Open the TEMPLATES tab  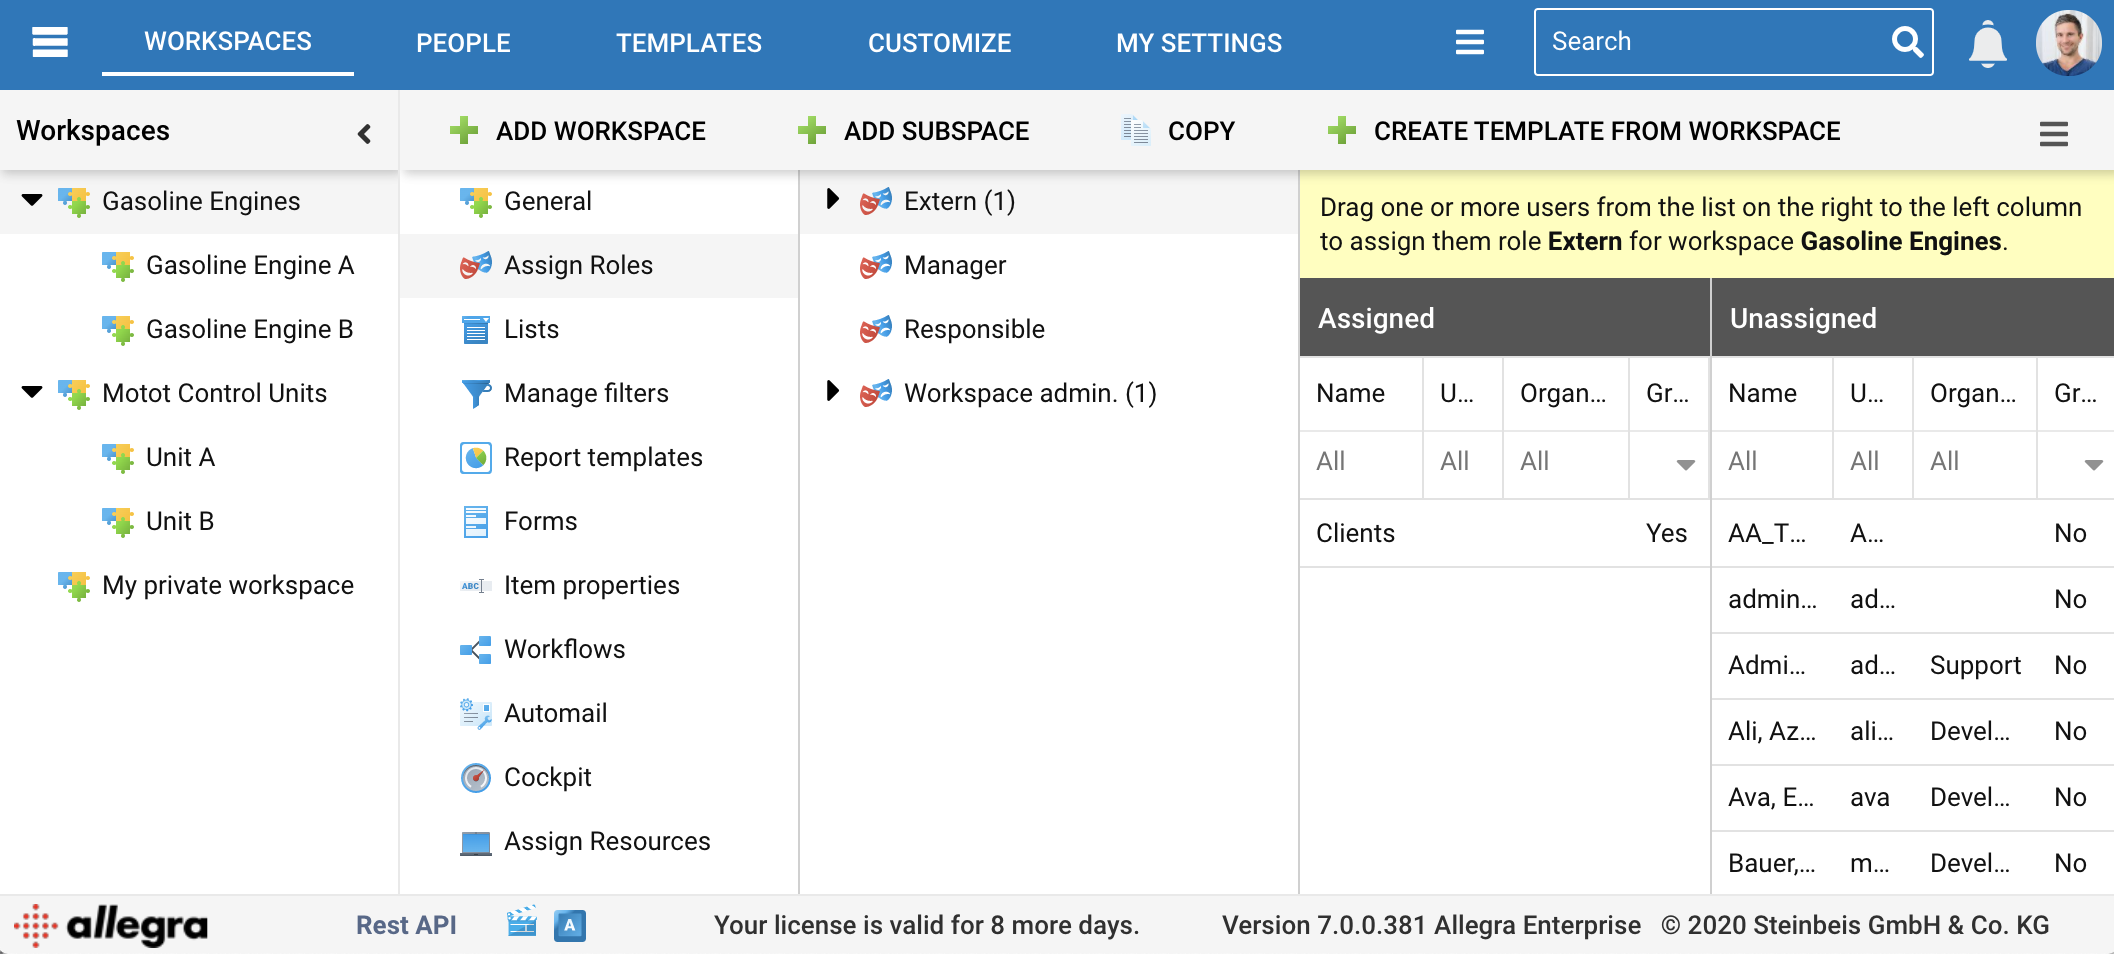coord(688,43)
